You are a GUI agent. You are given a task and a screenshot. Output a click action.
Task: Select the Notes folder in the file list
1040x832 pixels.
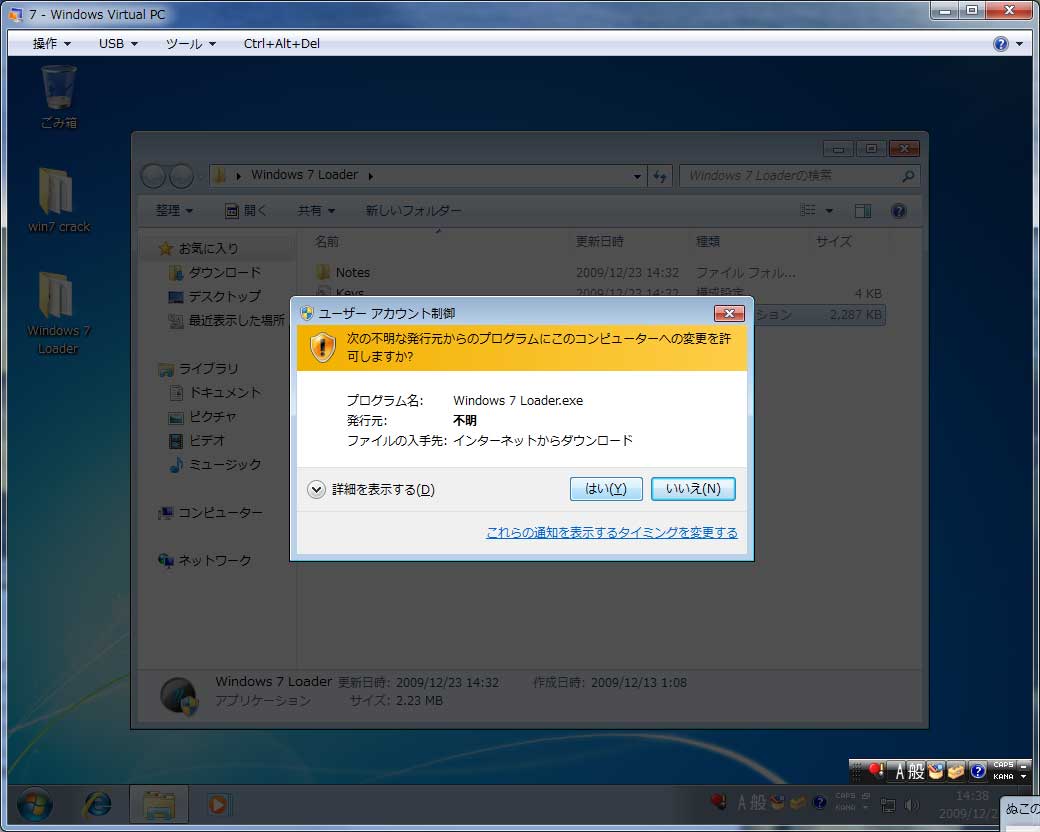coord(343,273)
